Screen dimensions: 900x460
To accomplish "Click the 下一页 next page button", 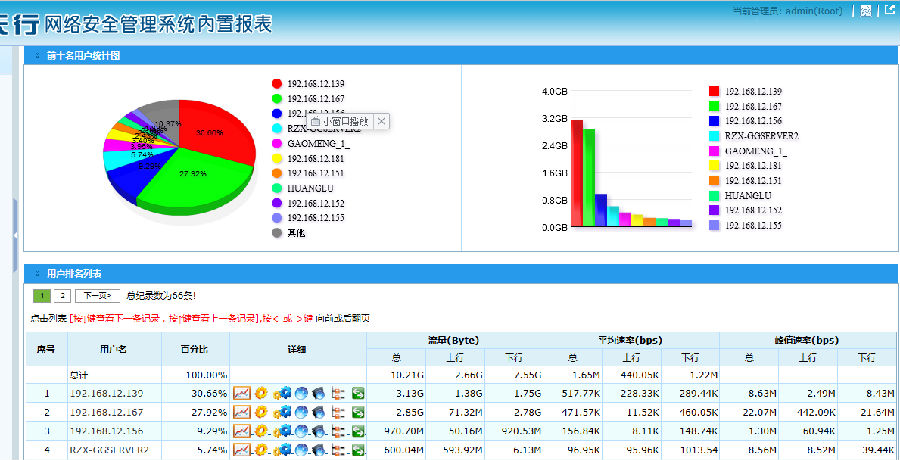I will (95, 296).
